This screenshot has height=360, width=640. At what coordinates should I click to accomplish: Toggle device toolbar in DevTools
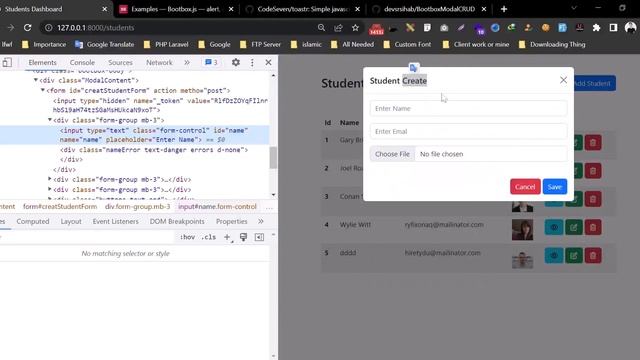point(7,62)
